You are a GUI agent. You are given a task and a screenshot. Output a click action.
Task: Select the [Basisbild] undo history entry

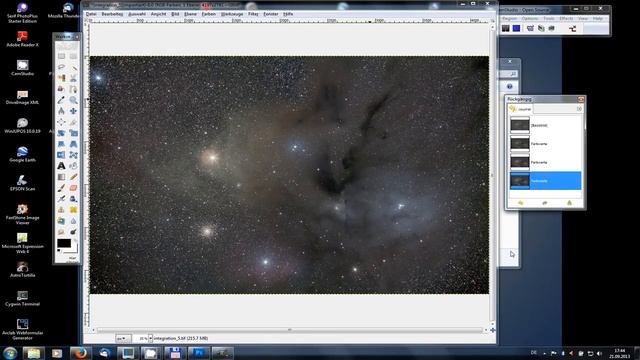click(x=545, y=125)
